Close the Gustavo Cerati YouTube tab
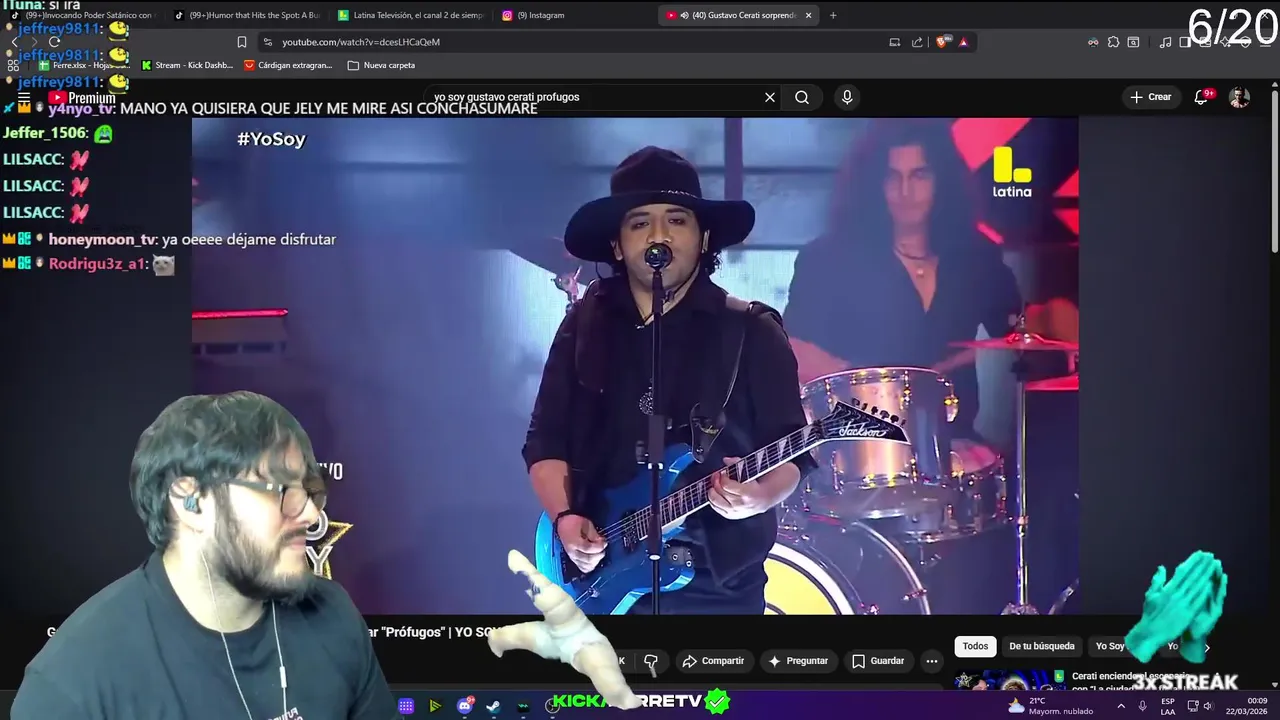This screenshot has width=1280, height=720. point(808,15)
